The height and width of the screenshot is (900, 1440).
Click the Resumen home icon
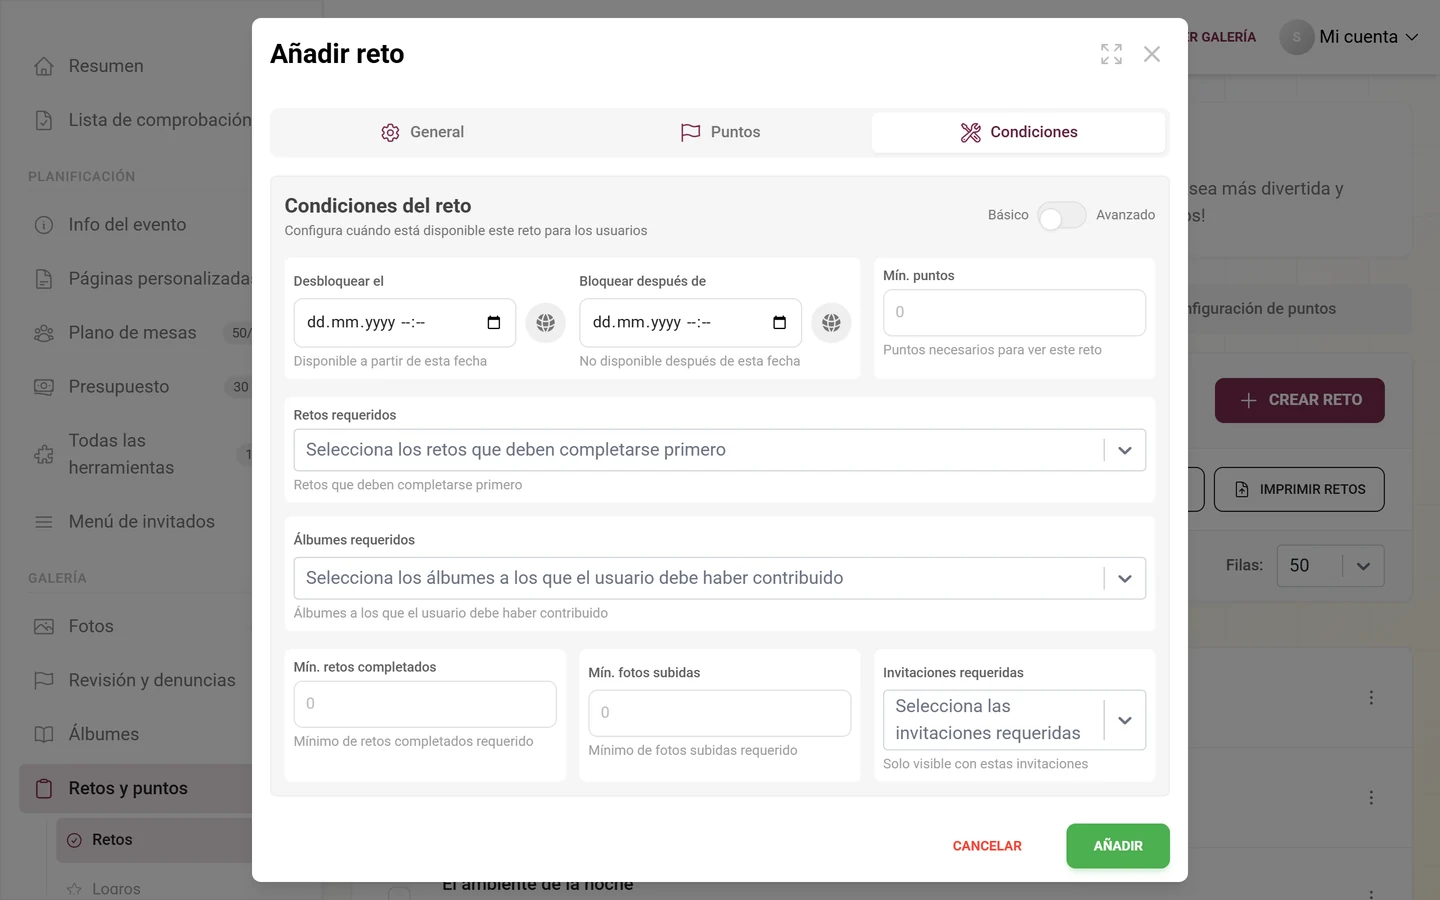click(x=44, y=66)
